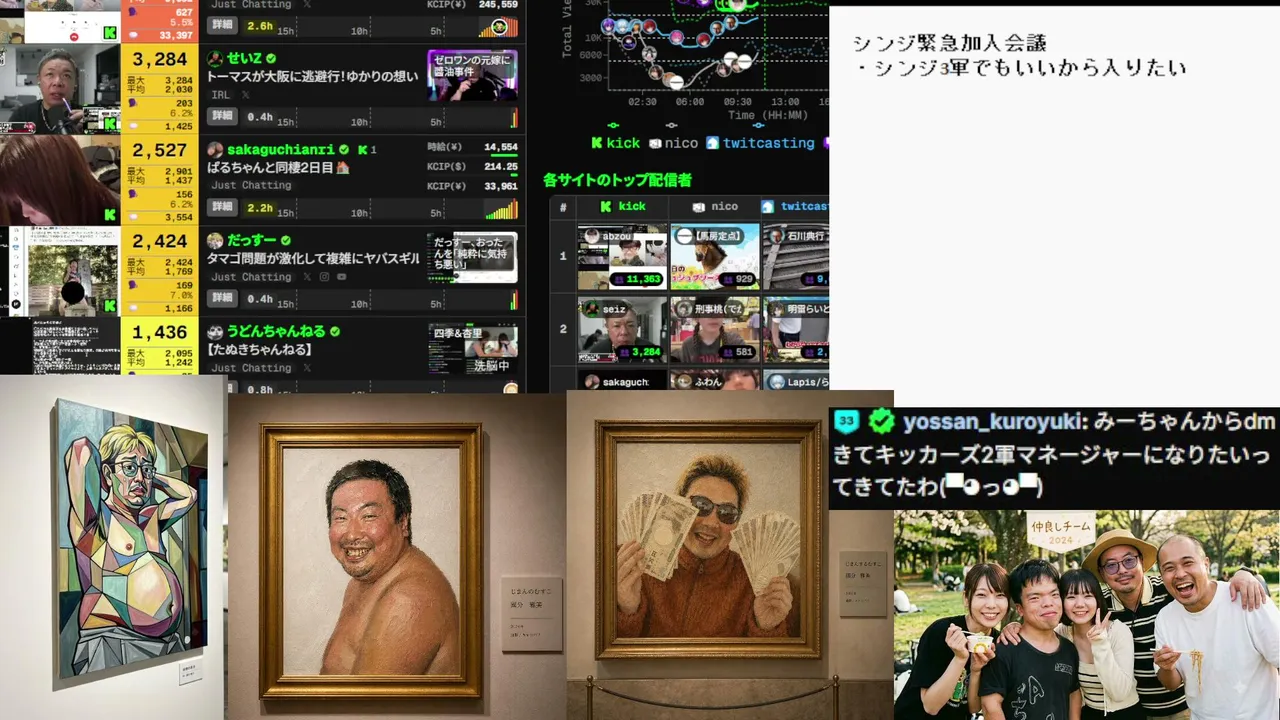Open the だっすー live stream preview thumbnail
Image resolution: width=1280 pixels, height=720 pixels.
tap(60, 271)
